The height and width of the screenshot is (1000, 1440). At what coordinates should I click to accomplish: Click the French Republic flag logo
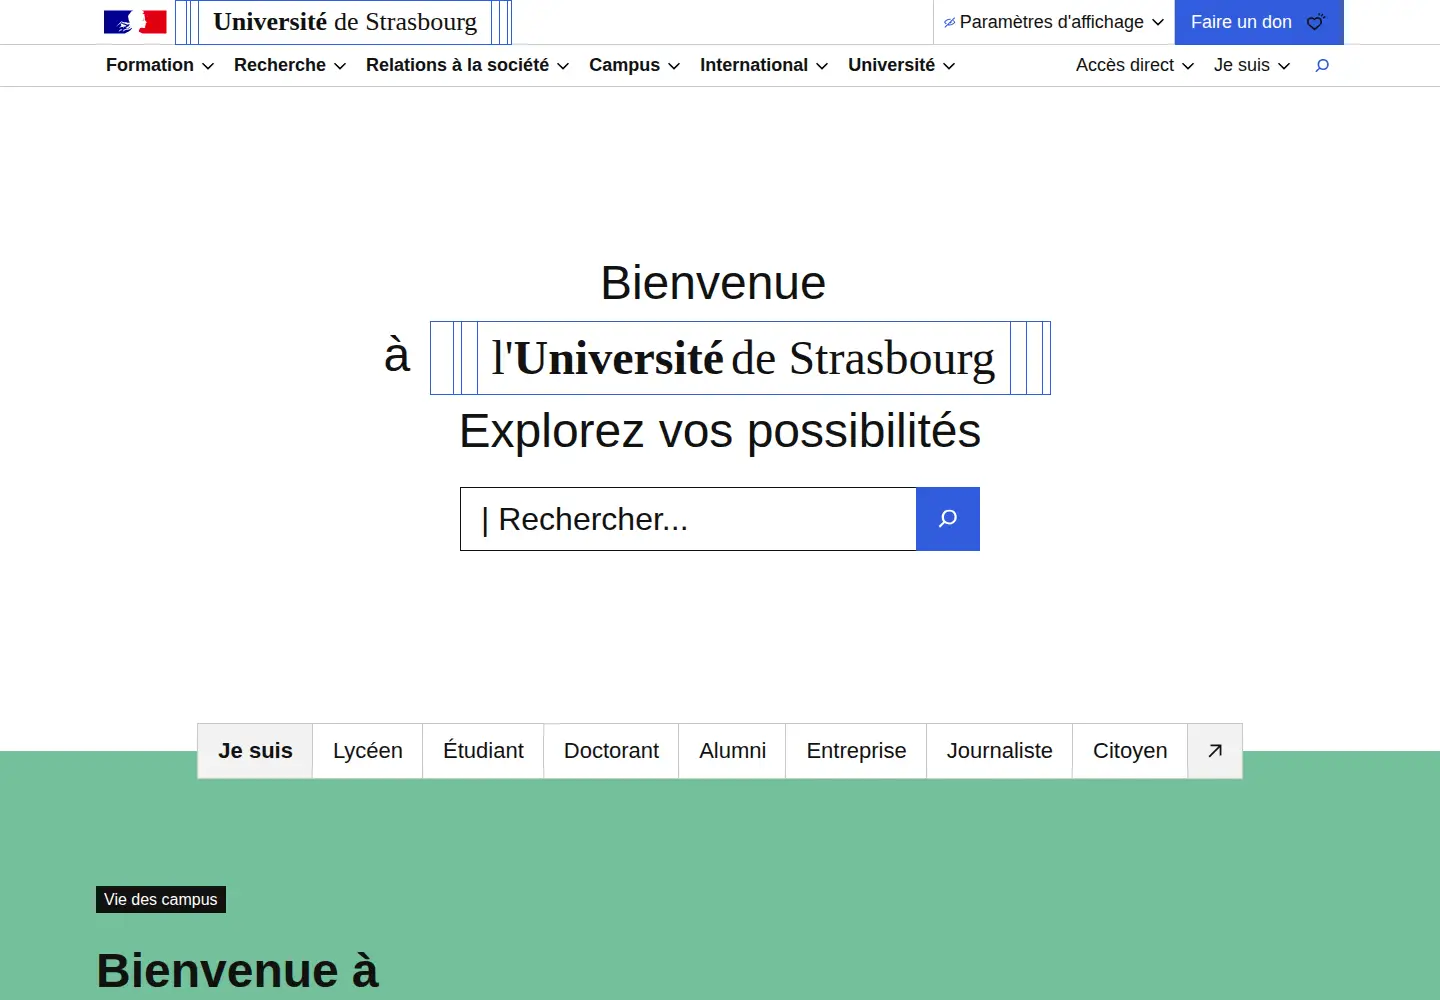click(135, 22)
